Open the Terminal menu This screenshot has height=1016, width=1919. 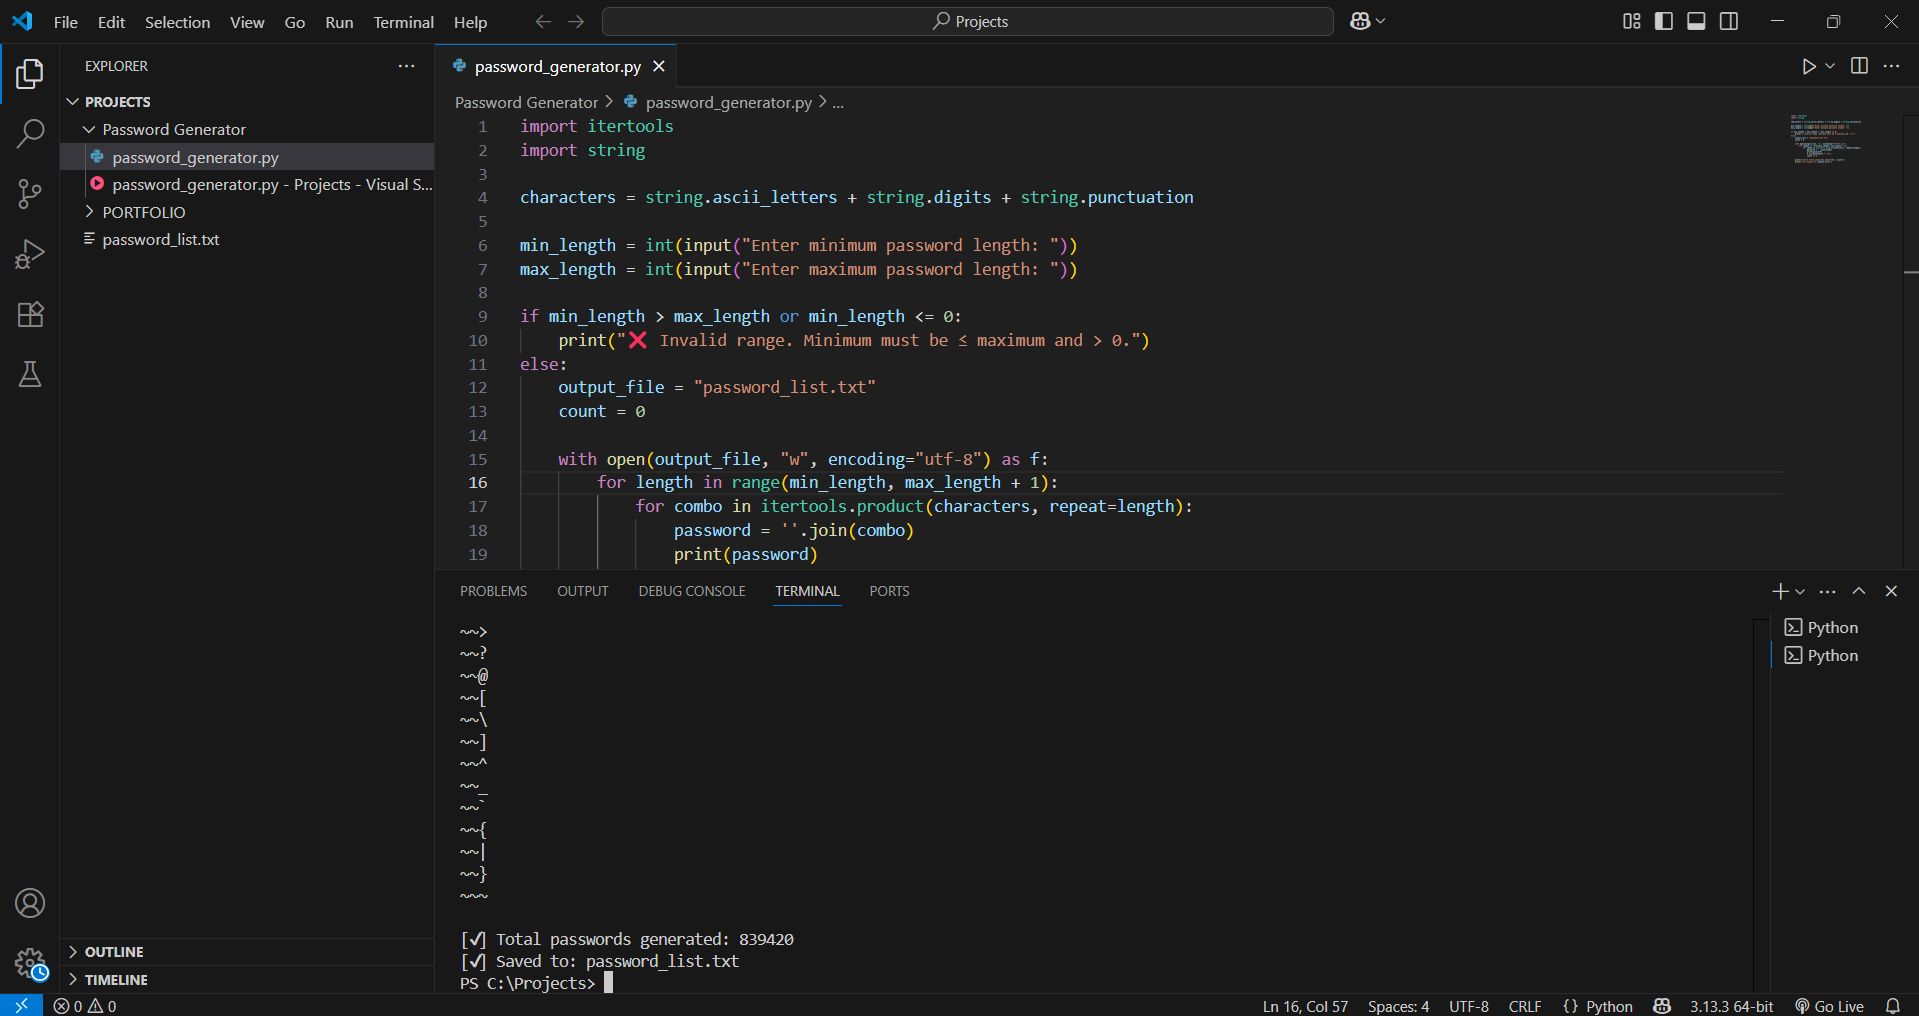tap(403, 22)
